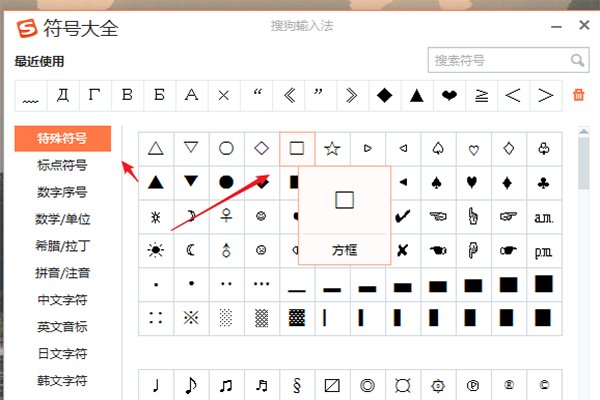This screenshot has width=600, height=400.
Task: Close the 符号大全 window
Action: 584,25
